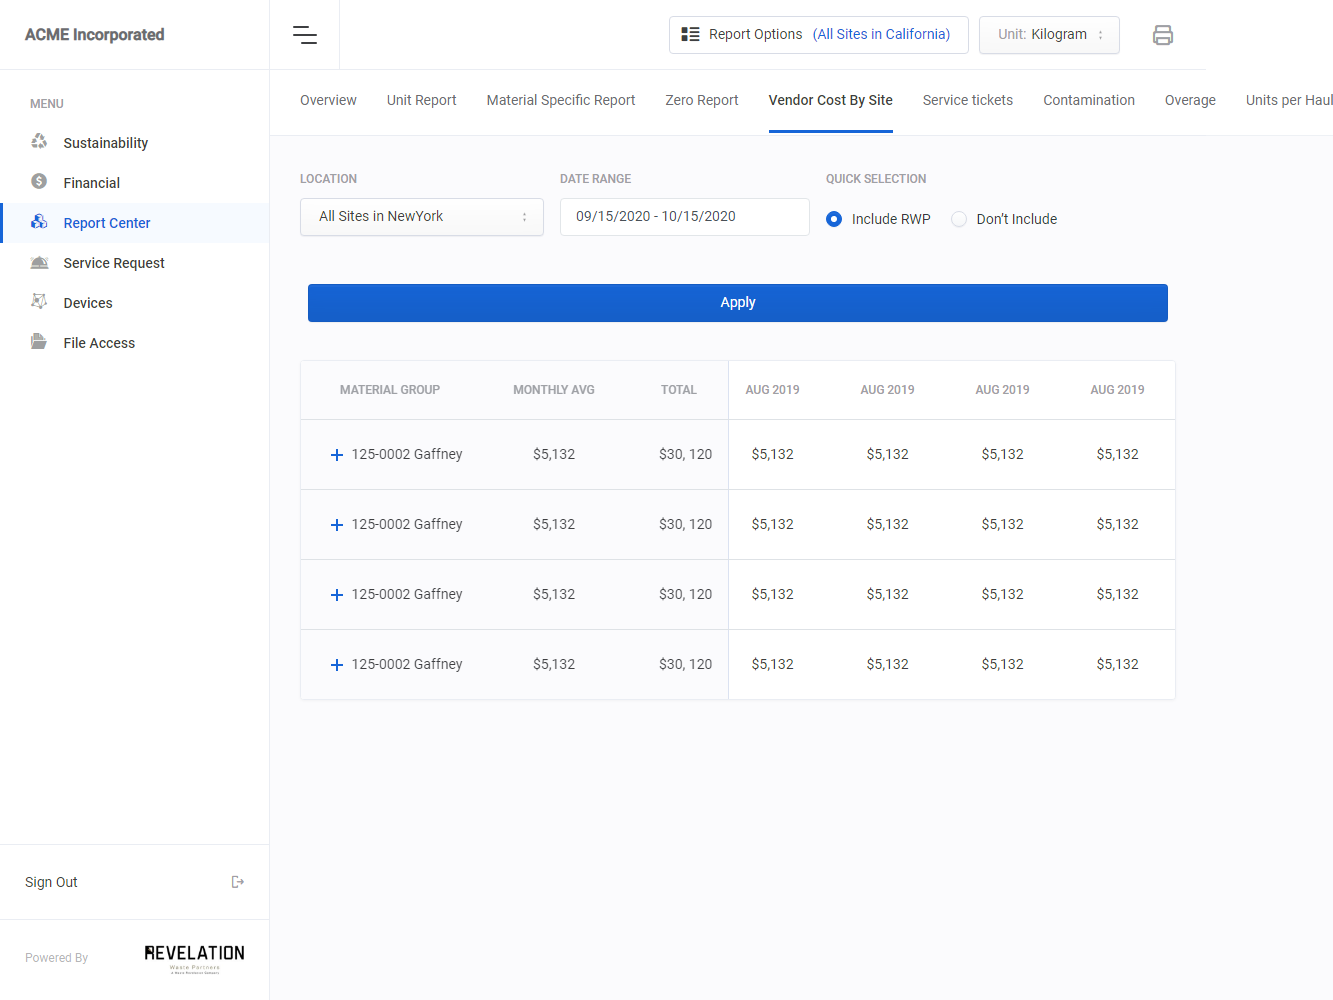Select the Vendor Cost By Site tab

pos(831,100)
